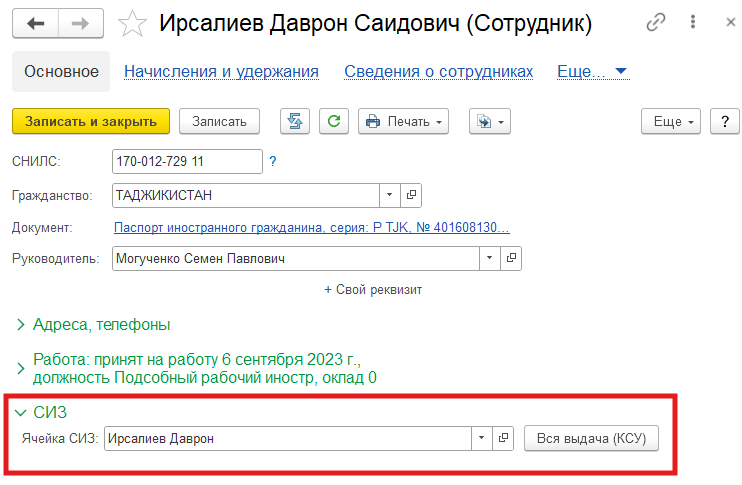The height and width of the screenshot is (485, 742).
Task: Open the Основное tab
Action: click(x=61, y=71)
